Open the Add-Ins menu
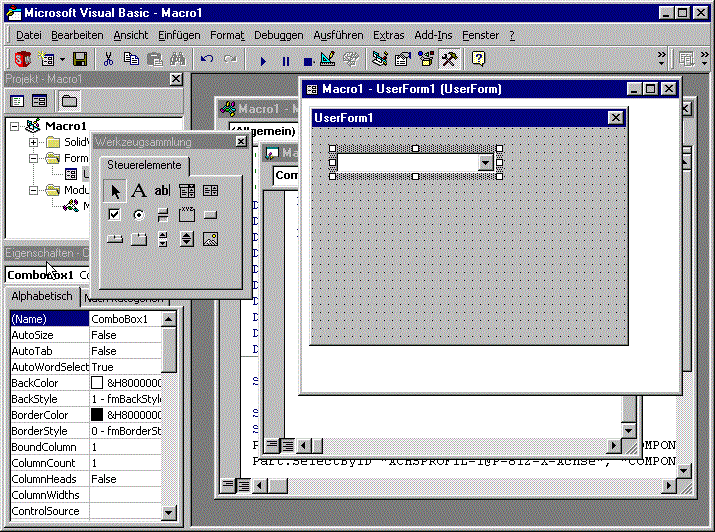This screenshot has height=532, width=715. pyautogui.click(x=433, y=35)
